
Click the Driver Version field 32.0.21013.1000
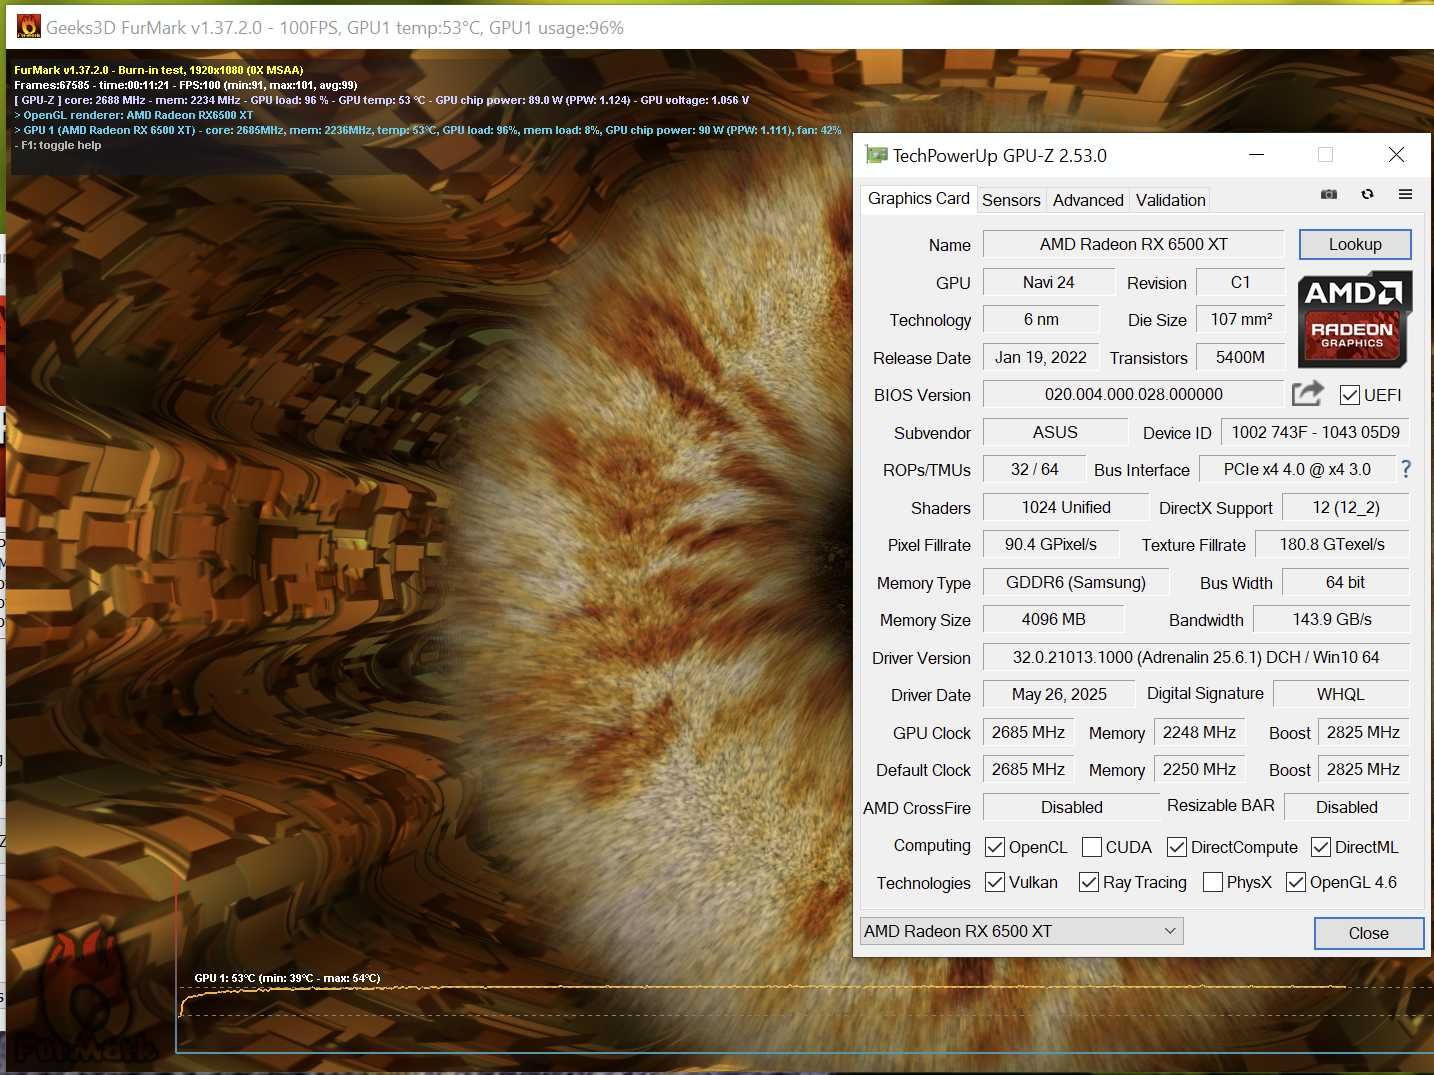(1196, 657)
